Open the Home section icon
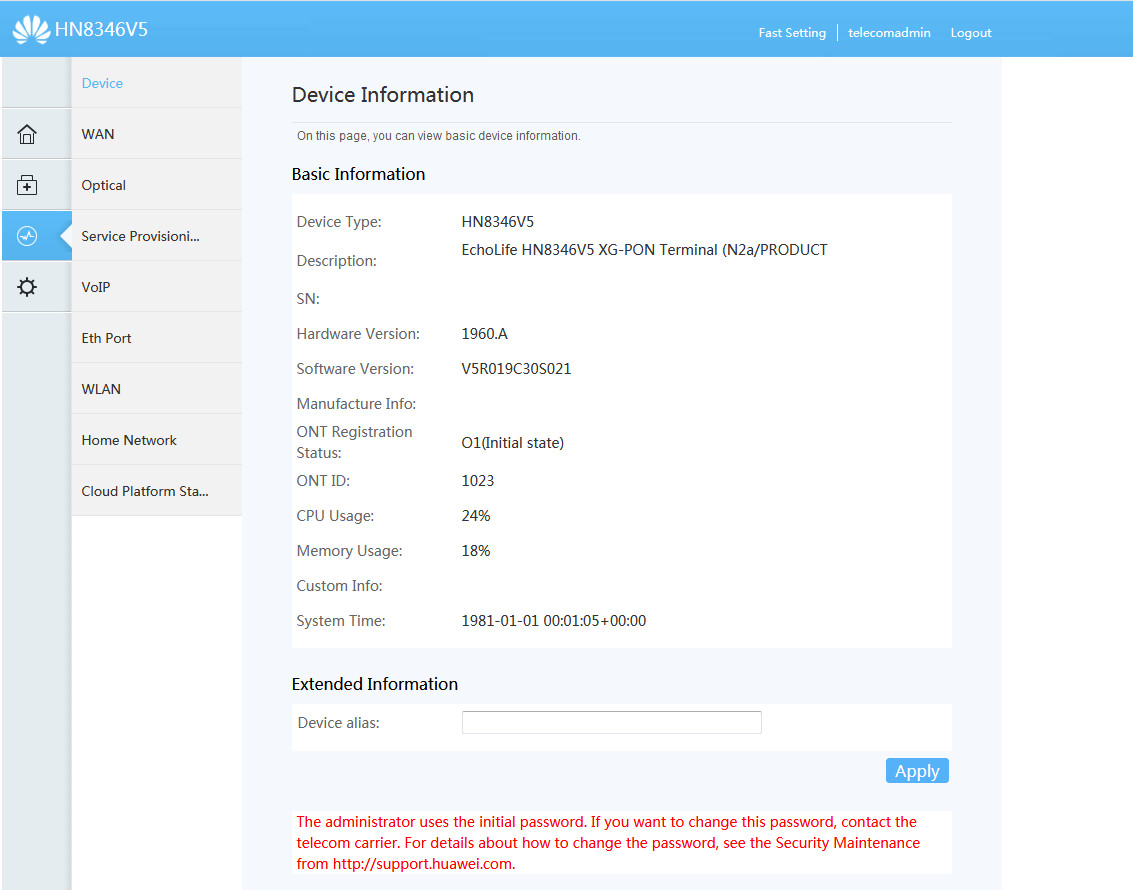This screenshot has width=1133, height=890. click(28, 134)
